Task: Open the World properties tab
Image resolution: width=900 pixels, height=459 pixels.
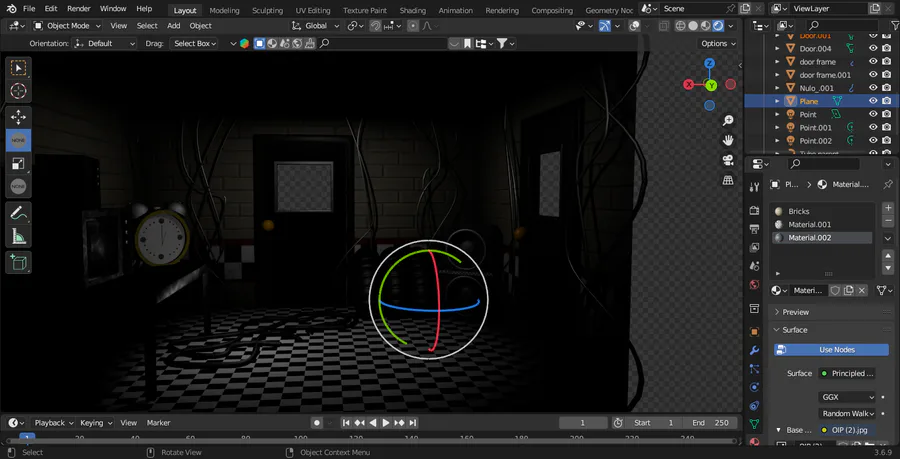Action: coord(755,285)
